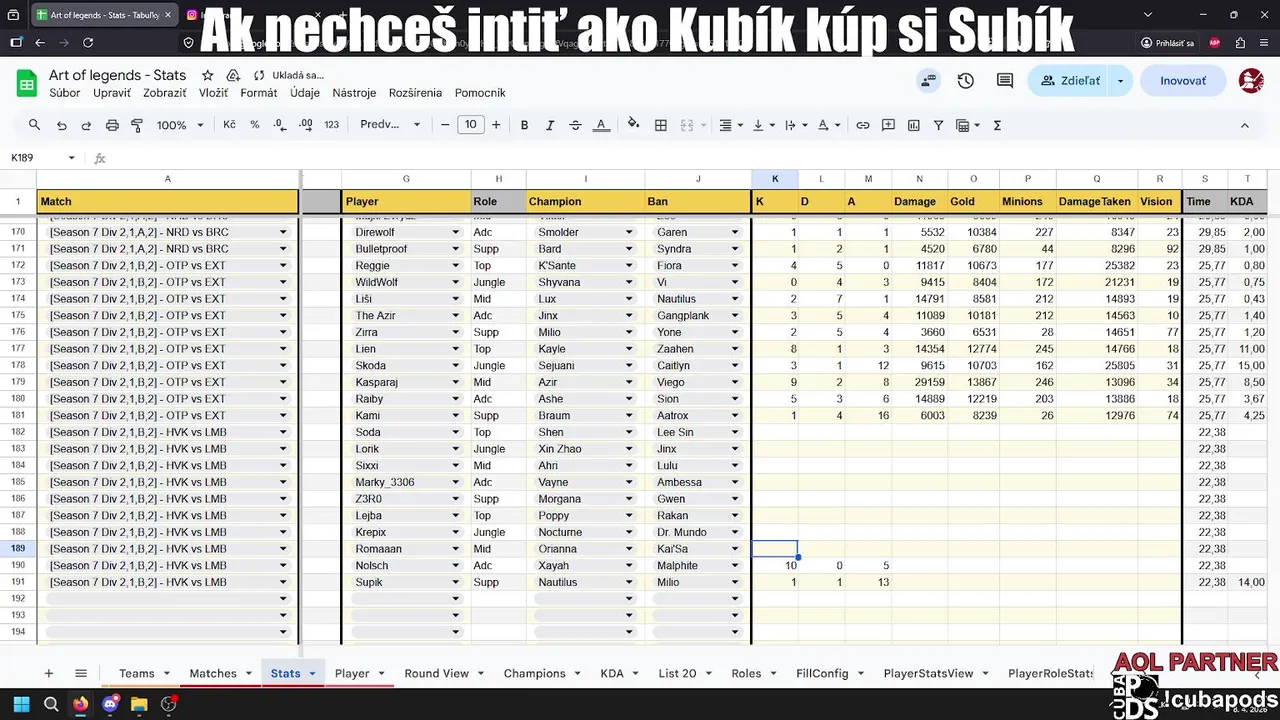Open Champion dropdown for Orianna row
Viewport: 1280px width, 720px height.
click(x=629, y=549)
